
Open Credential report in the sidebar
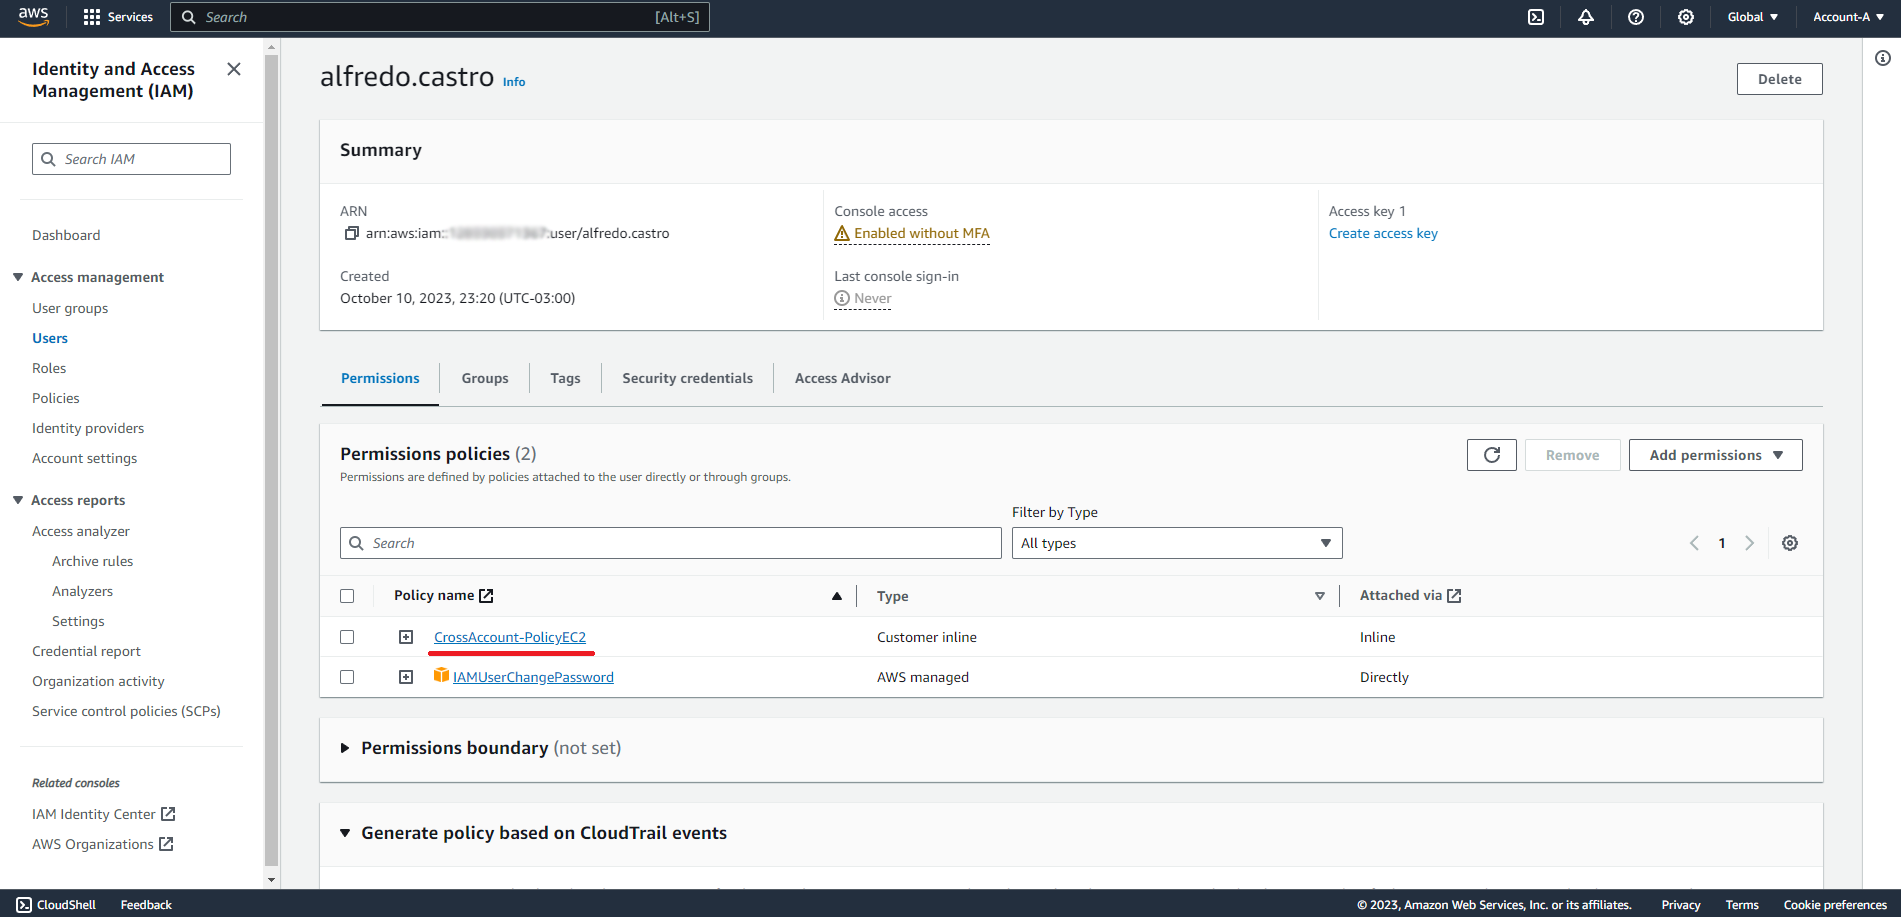point(86,651)
